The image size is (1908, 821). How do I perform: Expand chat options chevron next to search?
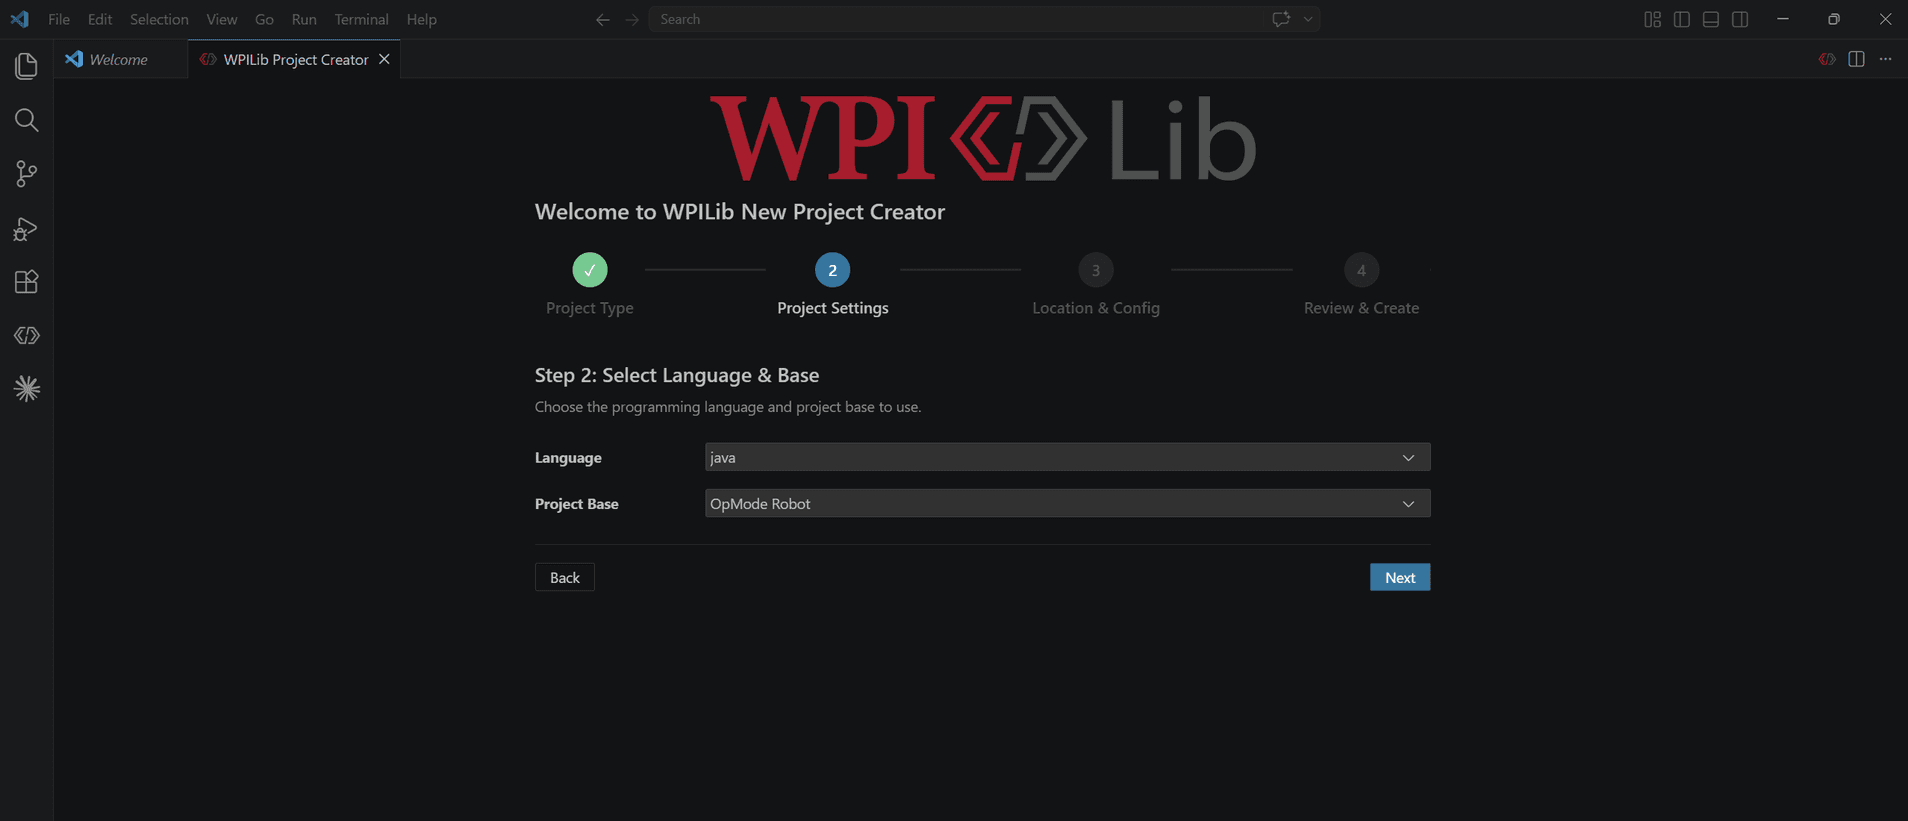(1308, 19)
